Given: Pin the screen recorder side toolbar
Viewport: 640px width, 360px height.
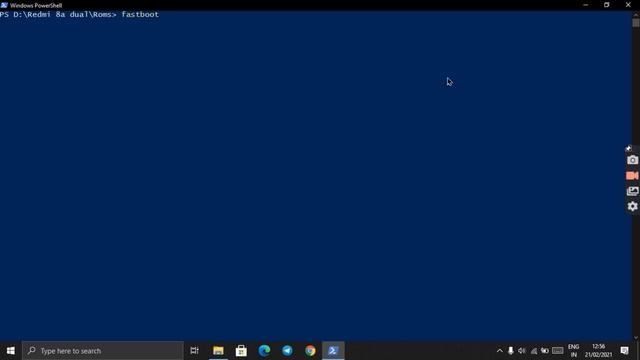Looking at the screenshot, I should point(629,148).
